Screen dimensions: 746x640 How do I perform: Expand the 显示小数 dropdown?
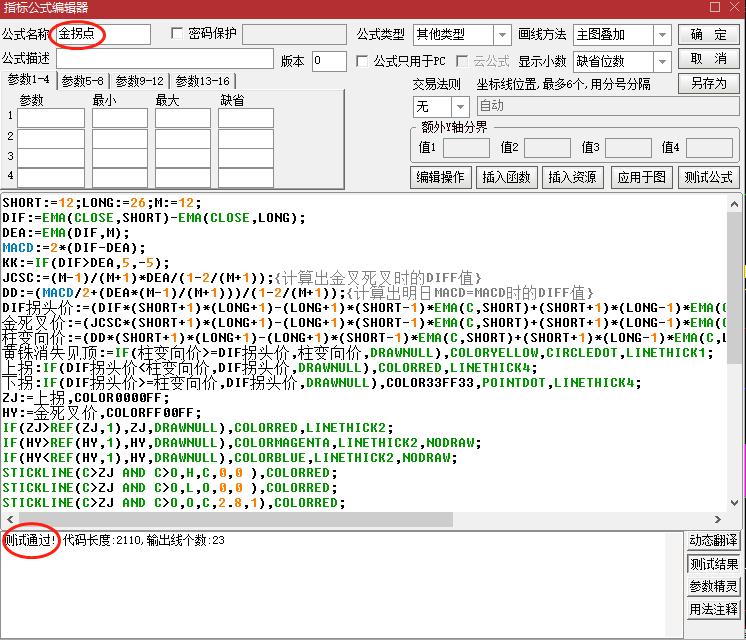pos(662,61)
